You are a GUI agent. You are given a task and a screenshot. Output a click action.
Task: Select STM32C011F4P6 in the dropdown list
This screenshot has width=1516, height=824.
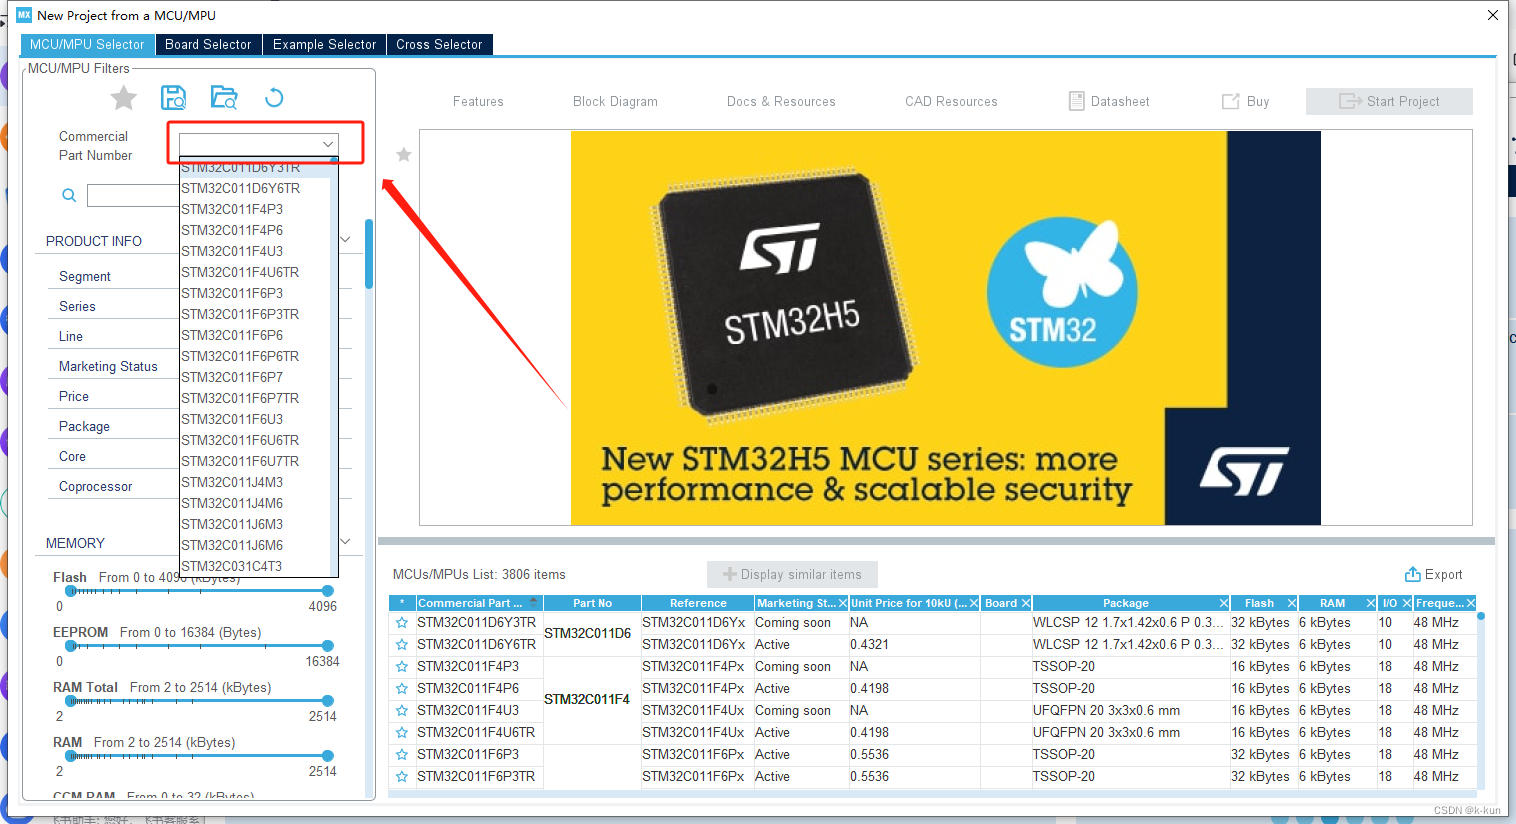click(255, 230)
